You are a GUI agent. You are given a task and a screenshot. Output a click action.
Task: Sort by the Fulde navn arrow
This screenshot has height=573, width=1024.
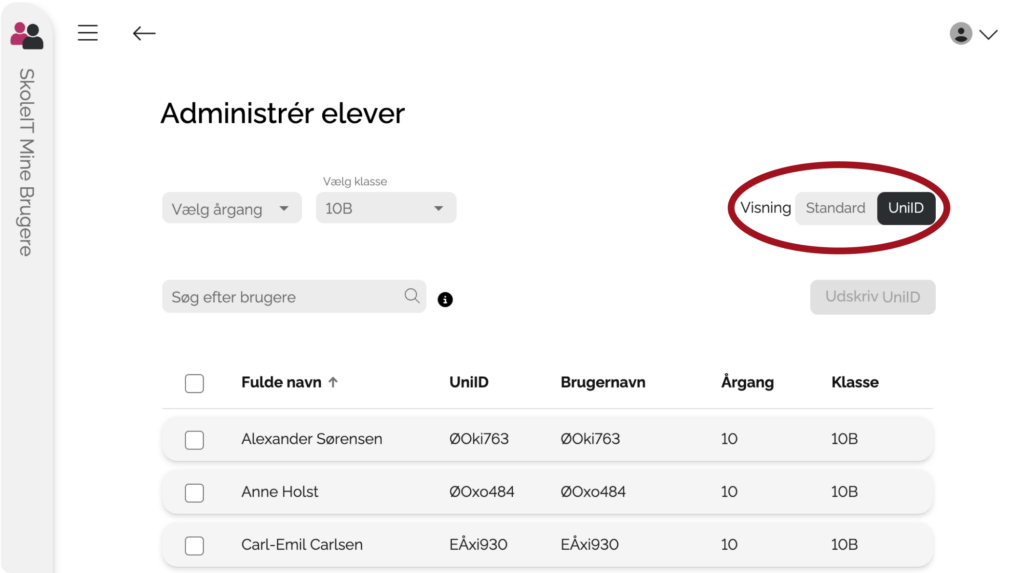pos(334,382)
